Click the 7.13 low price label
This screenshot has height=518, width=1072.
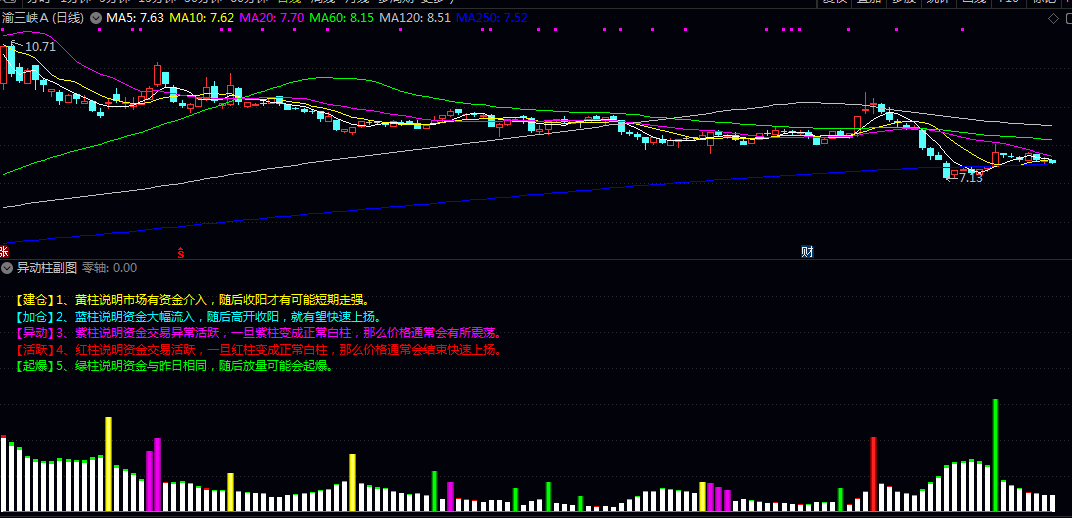970,178
